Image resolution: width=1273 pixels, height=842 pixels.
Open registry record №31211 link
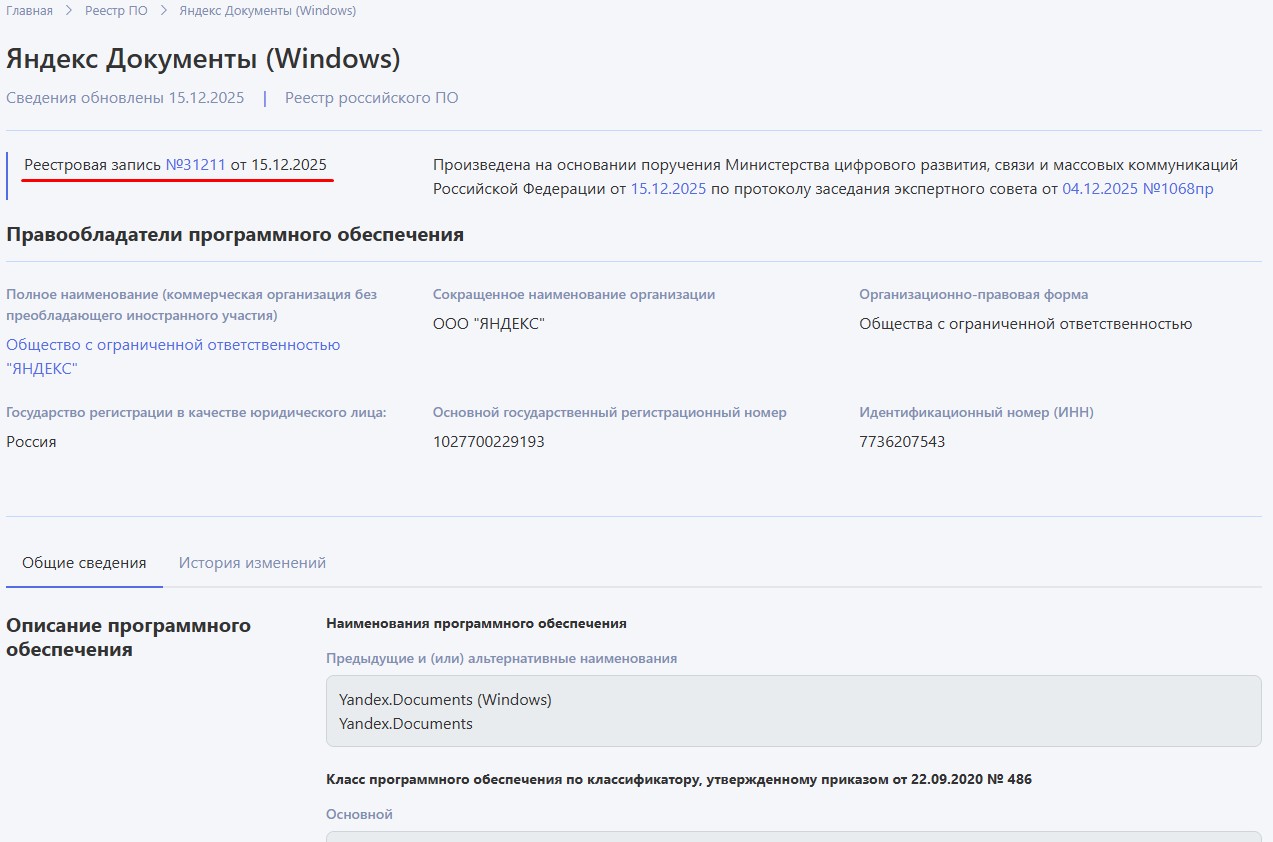click(x=196, y=164)
